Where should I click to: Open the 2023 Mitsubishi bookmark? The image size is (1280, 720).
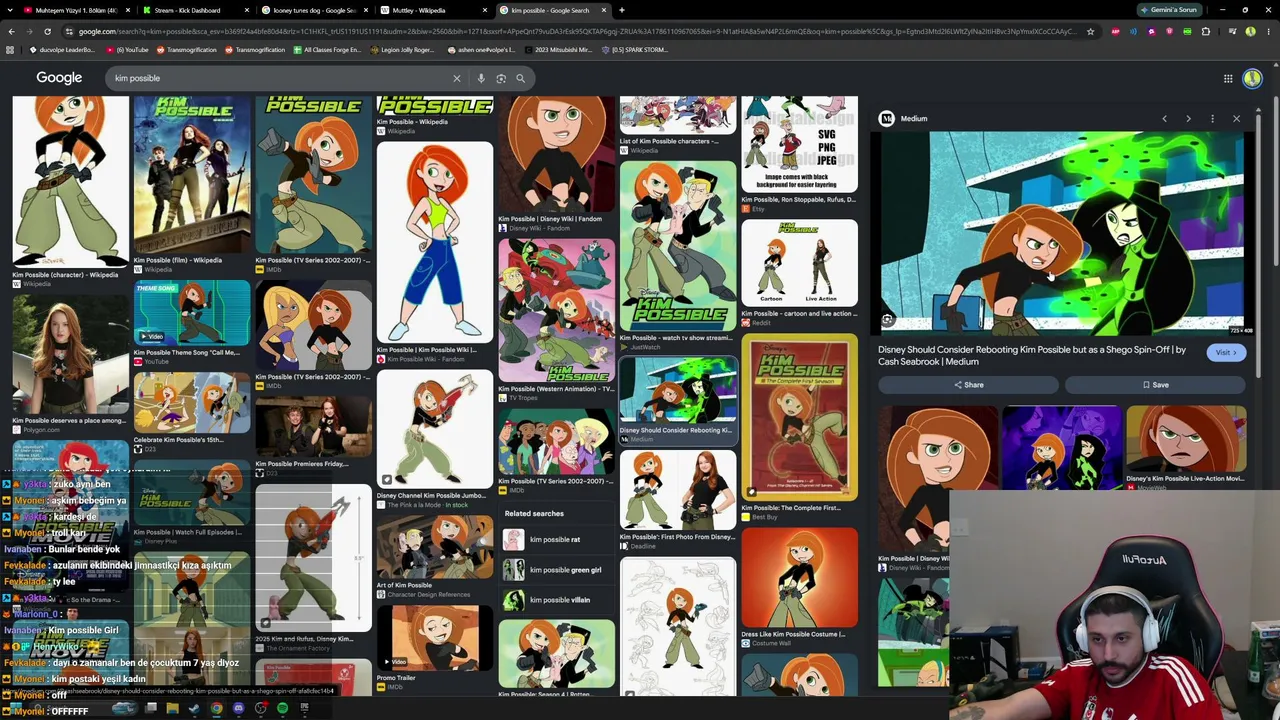560,49
